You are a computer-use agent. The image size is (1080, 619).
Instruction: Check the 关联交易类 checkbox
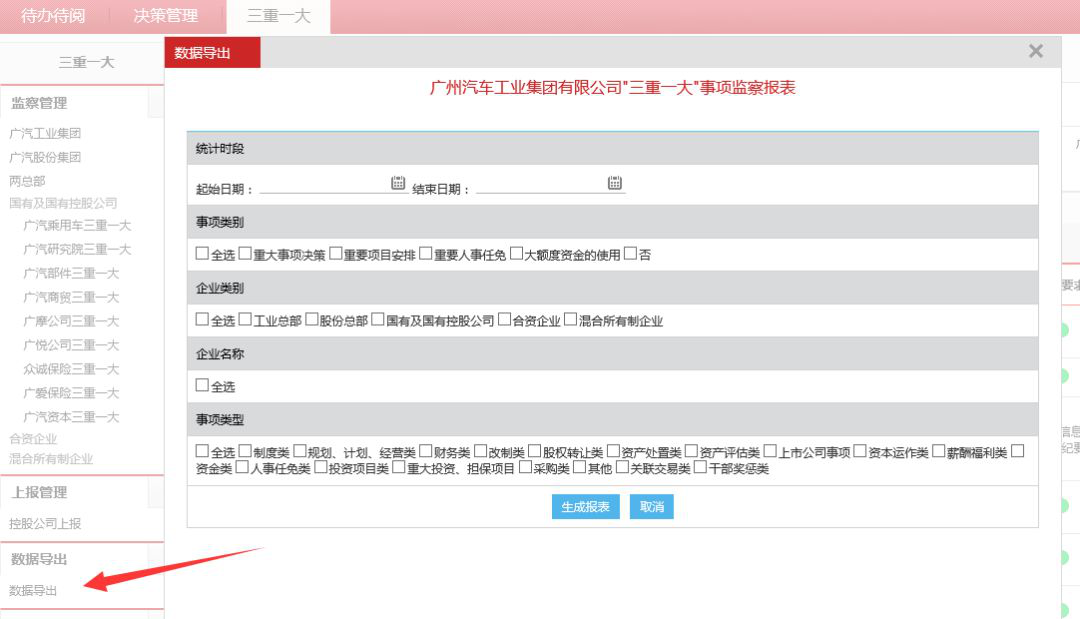coord(623,467)
